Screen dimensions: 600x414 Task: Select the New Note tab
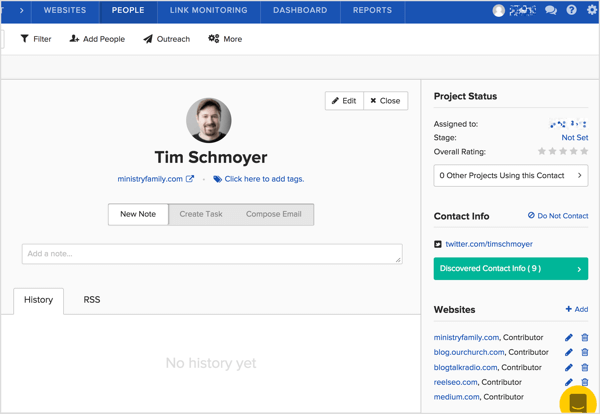[x=138, y=214]
